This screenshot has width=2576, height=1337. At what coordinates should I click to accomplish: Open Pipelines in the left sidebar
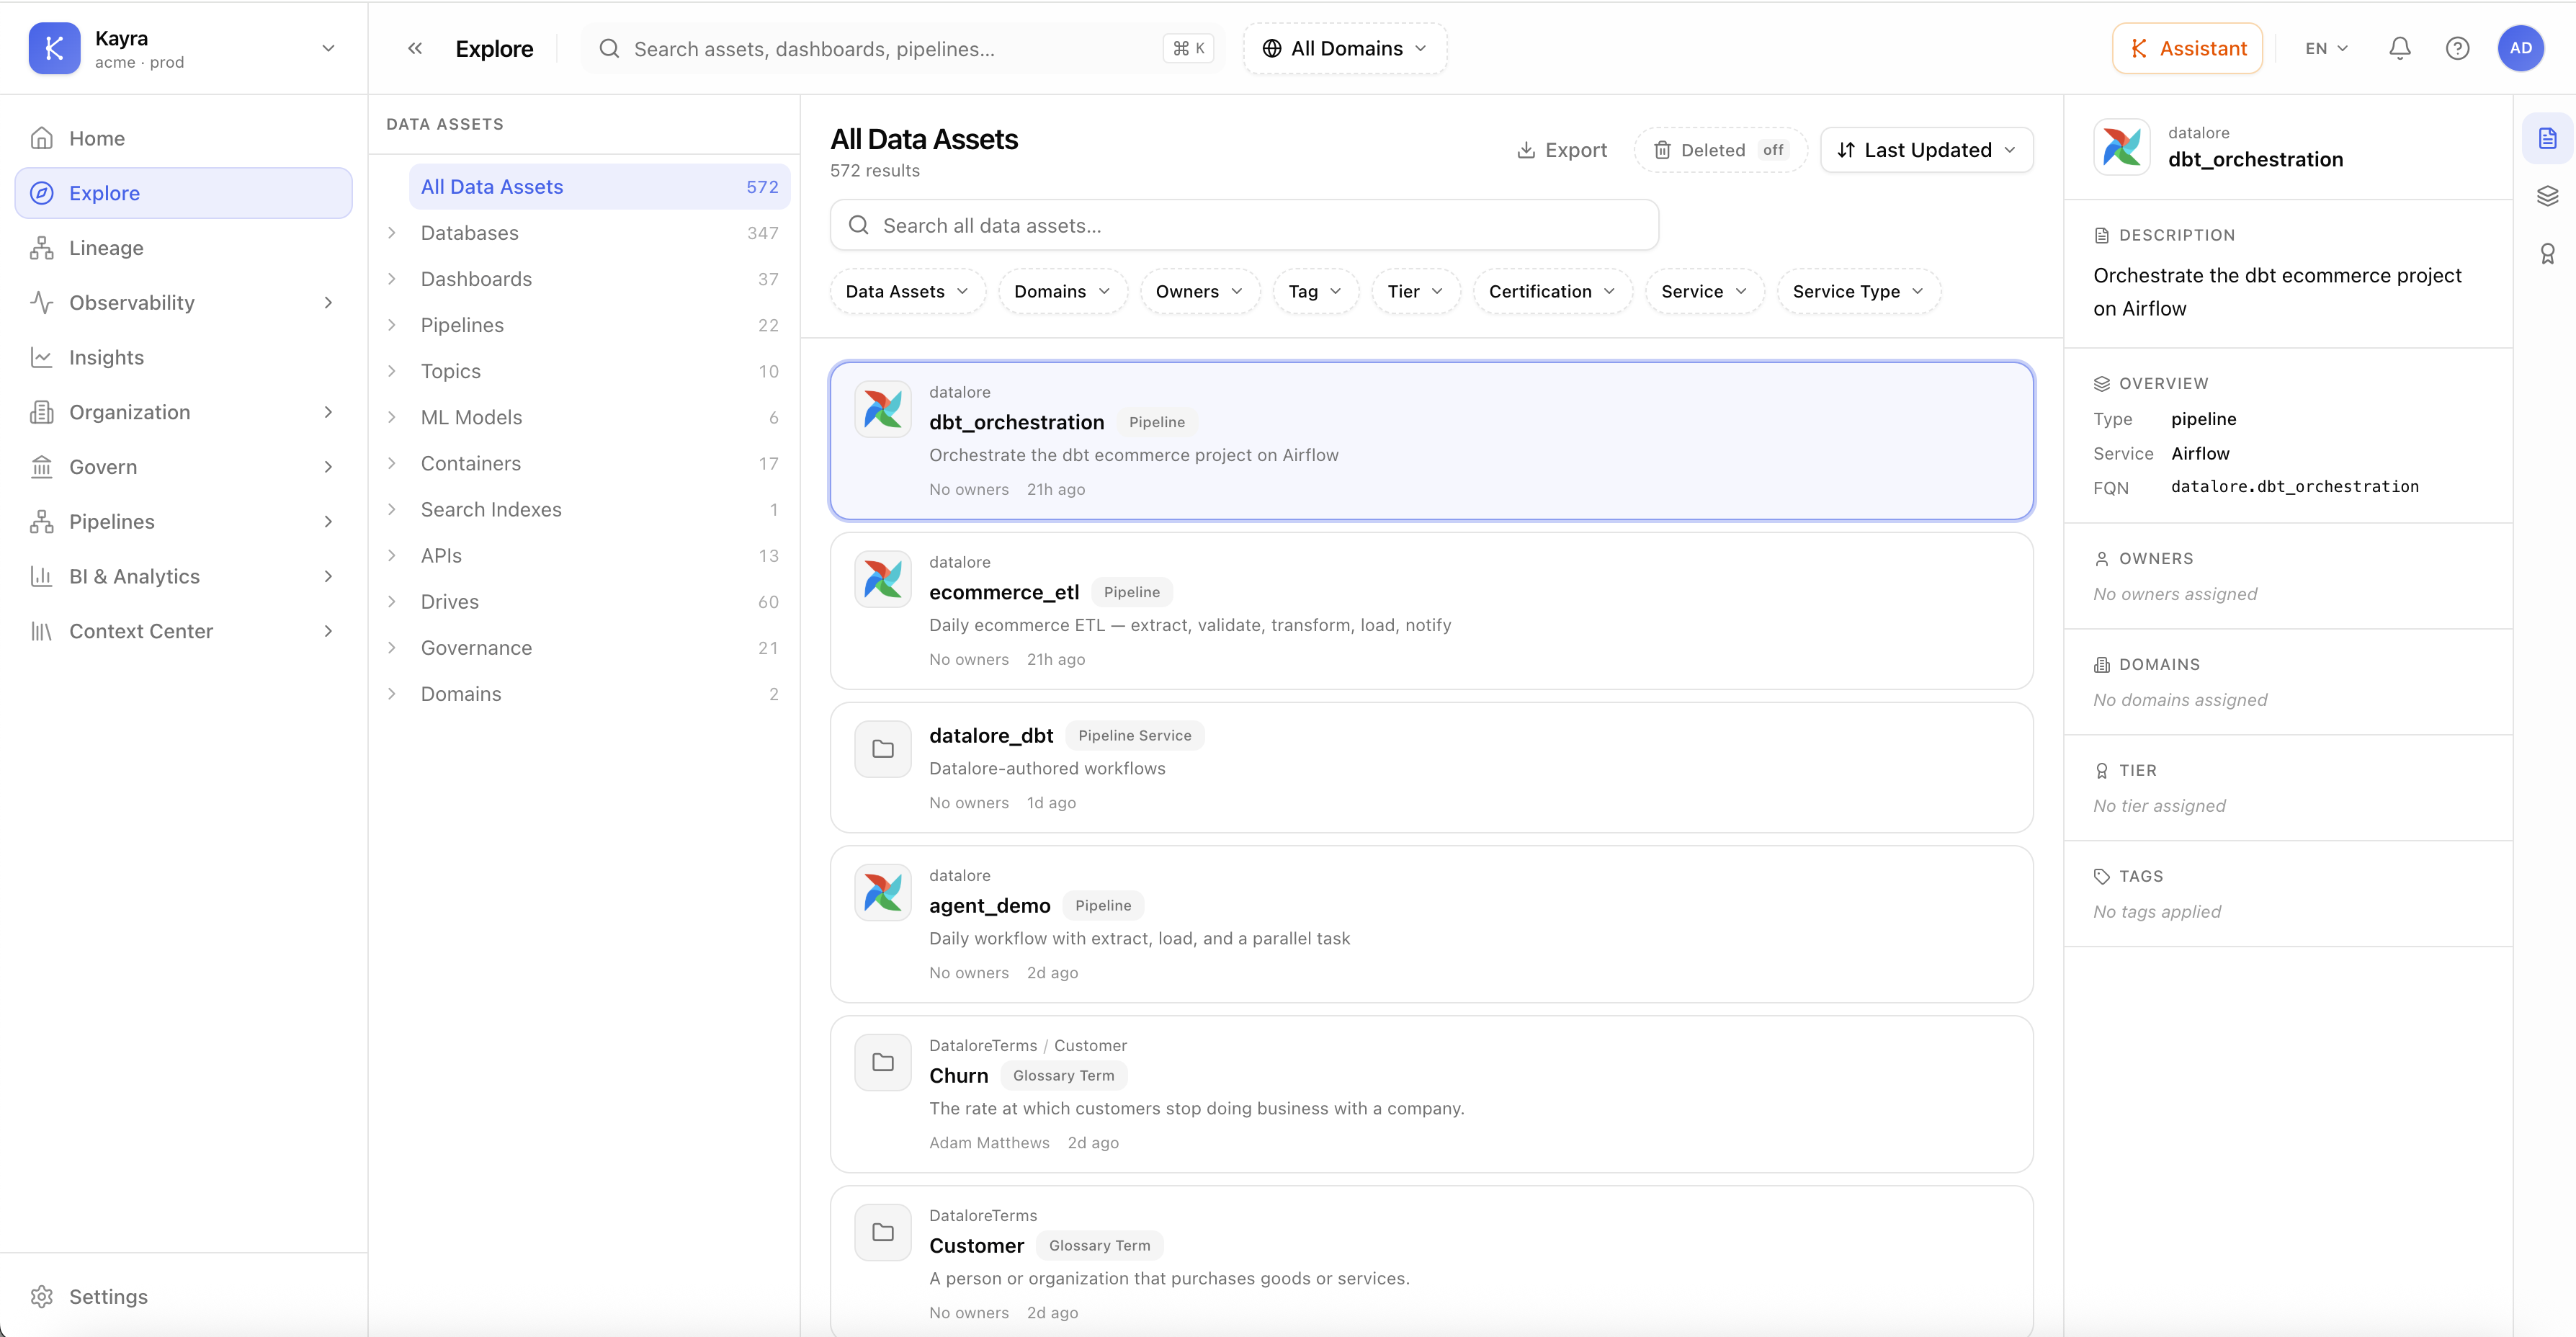tap(184, 521)
